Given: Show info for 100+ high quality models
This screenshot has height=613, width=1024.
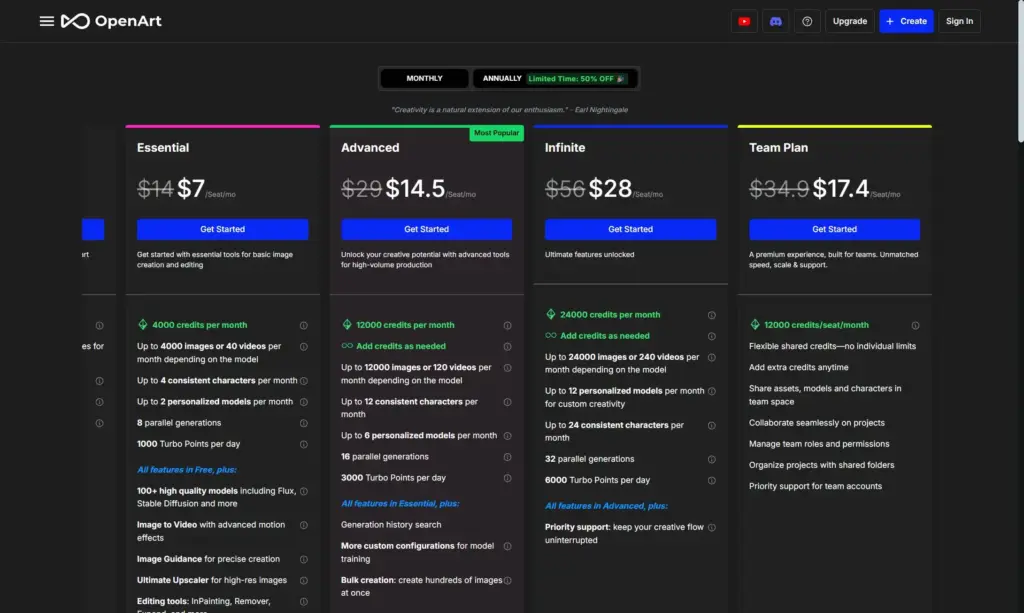Looking at the screenshot, I should coord(304,491).
